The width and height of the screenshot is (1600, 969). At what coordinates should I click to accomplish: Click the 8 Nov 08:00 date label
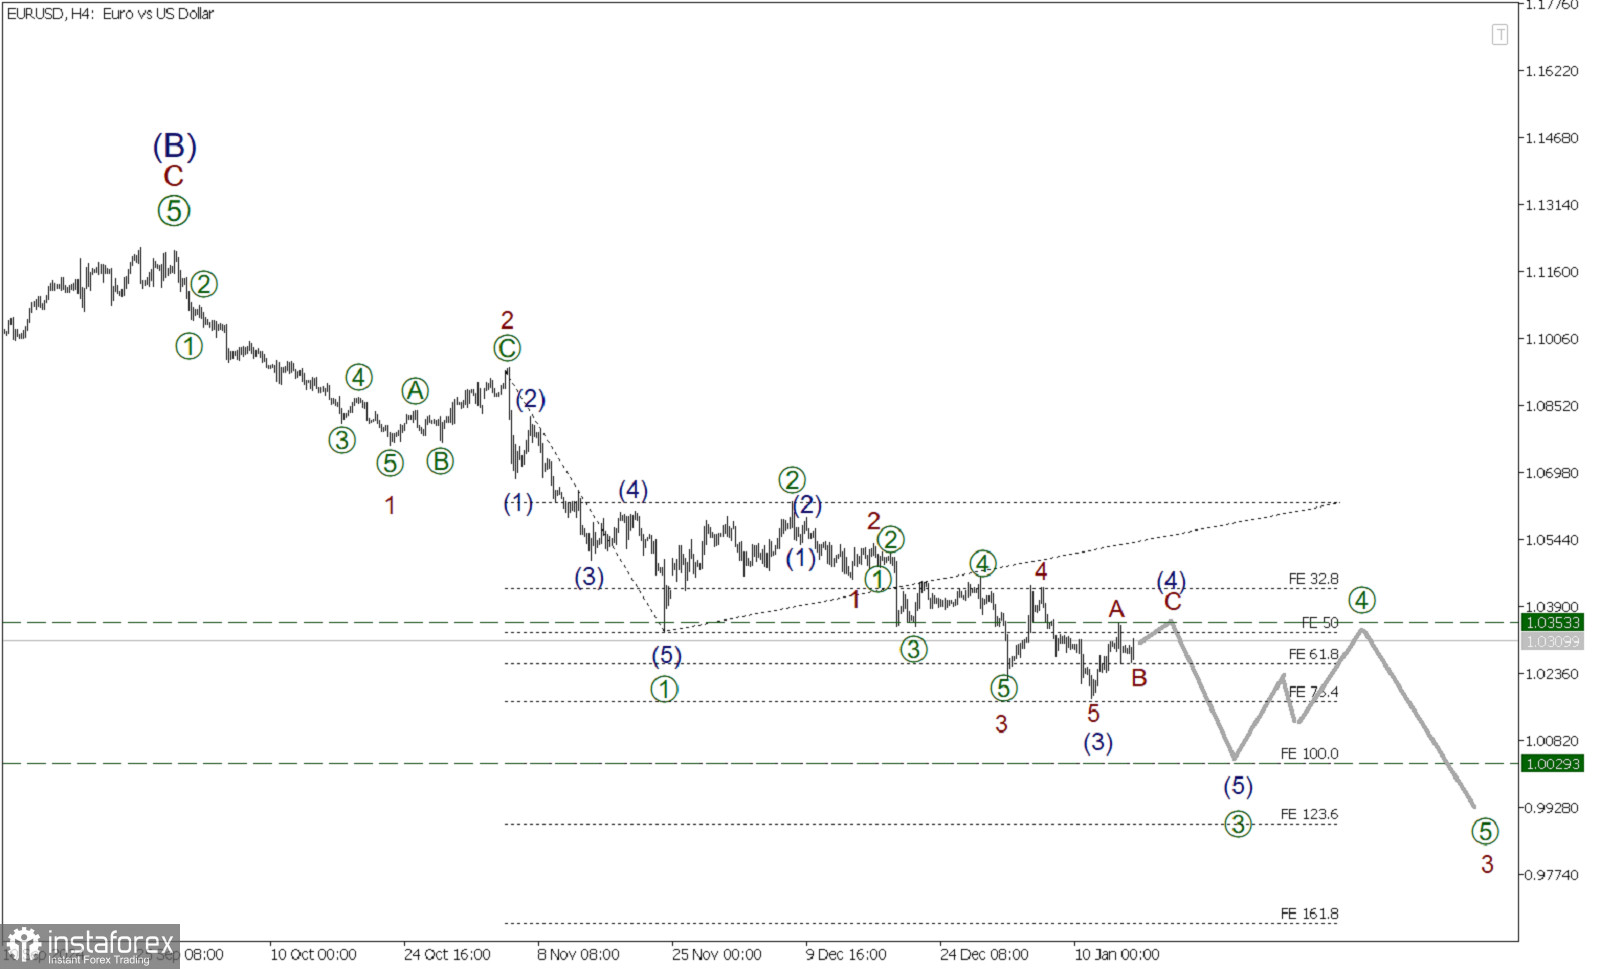578,954
